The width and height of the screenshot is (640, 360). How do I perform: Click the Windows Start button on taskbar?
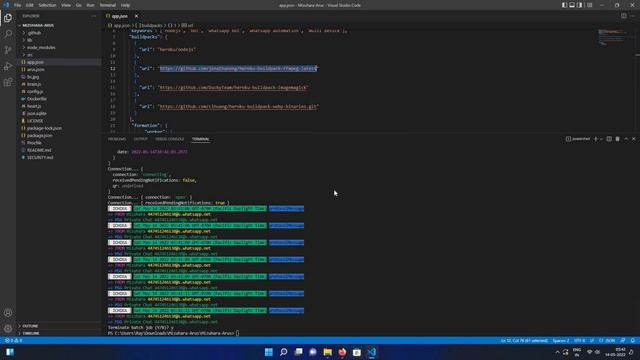[x=269, y=352]
